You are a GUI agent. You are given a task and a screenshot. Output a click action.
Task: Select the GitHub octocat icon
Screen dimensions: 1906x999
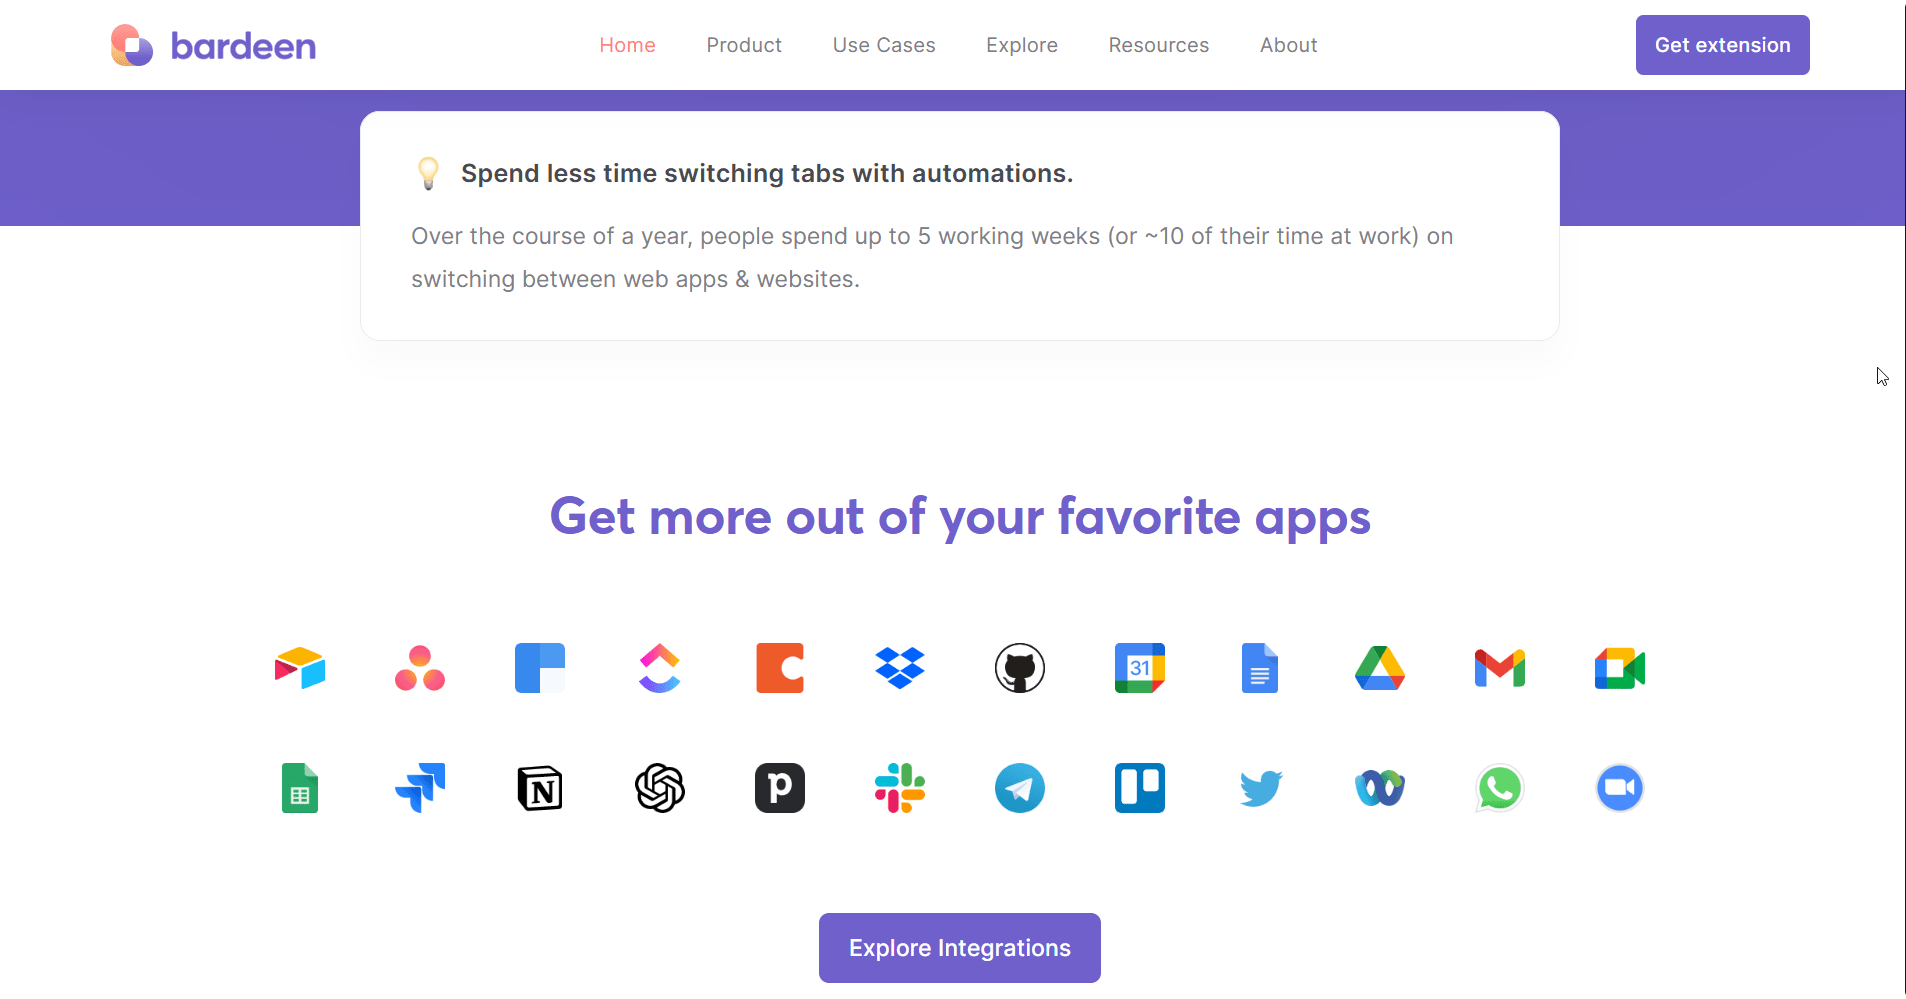pyautogui.click(x=1020, y=668)
